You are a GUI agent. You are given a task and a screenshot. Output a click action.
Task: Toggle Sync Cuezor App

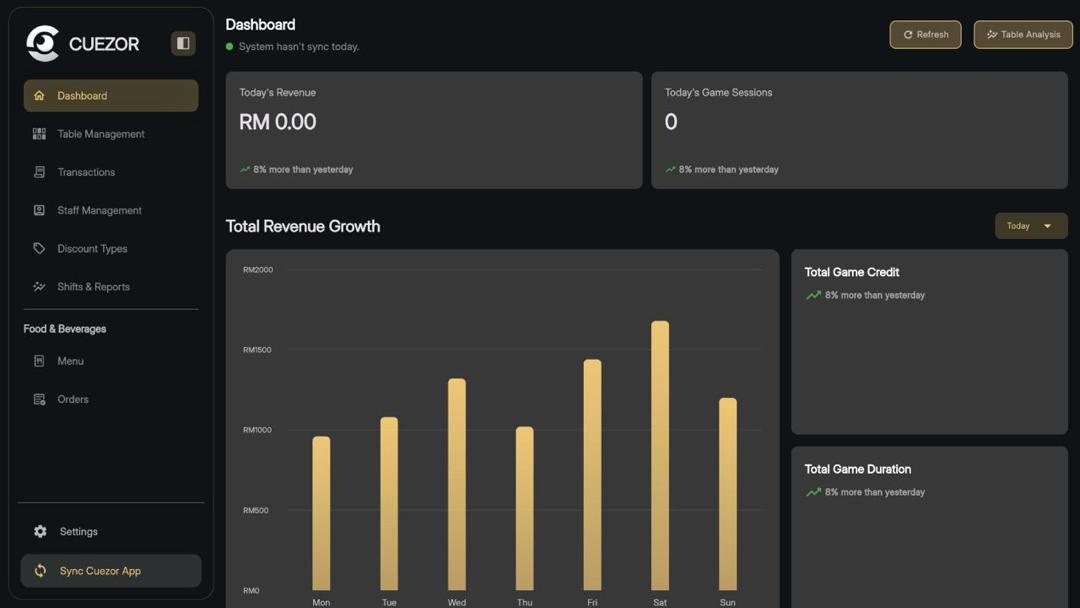pyautogui.click(x=110, y=570)
